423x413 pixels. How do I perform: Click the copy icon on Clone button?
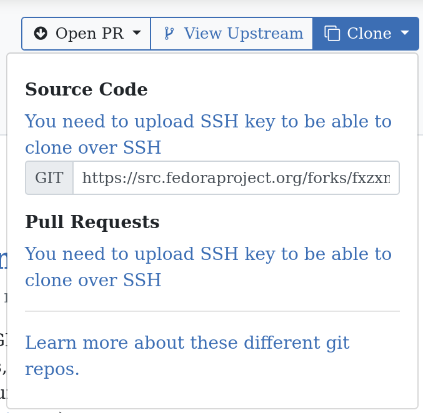point(332,33)
